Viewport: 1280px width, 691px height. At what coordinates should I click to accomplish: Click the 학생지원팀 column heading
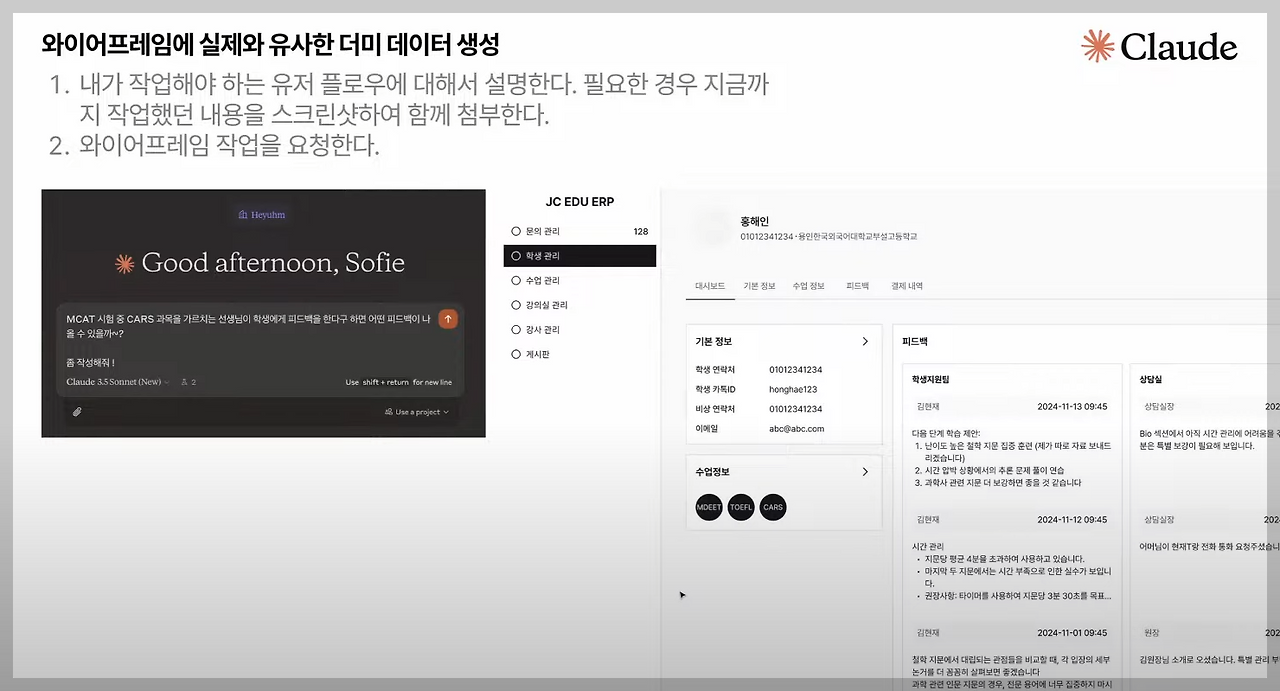[931, 380]
